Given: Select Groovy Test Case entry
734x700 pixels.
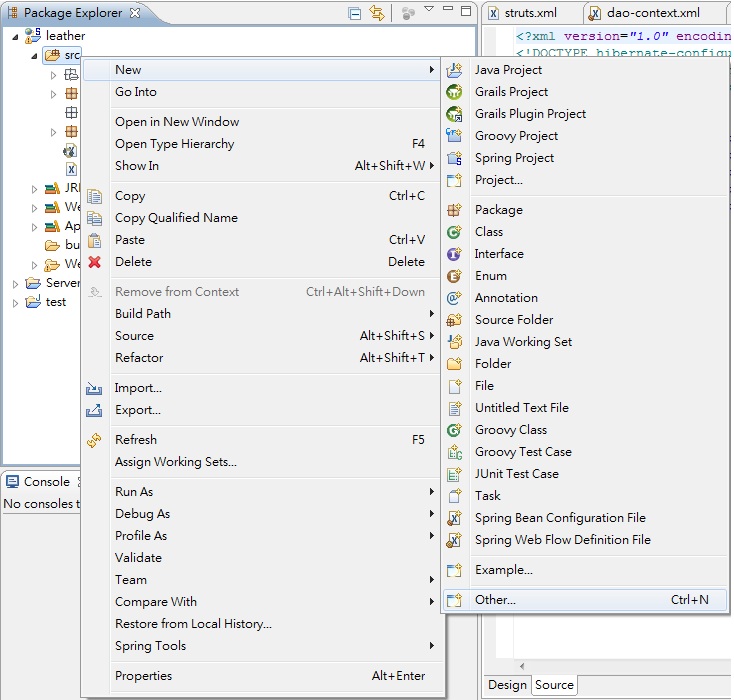Looking at the screenshot, I should 522,452.
